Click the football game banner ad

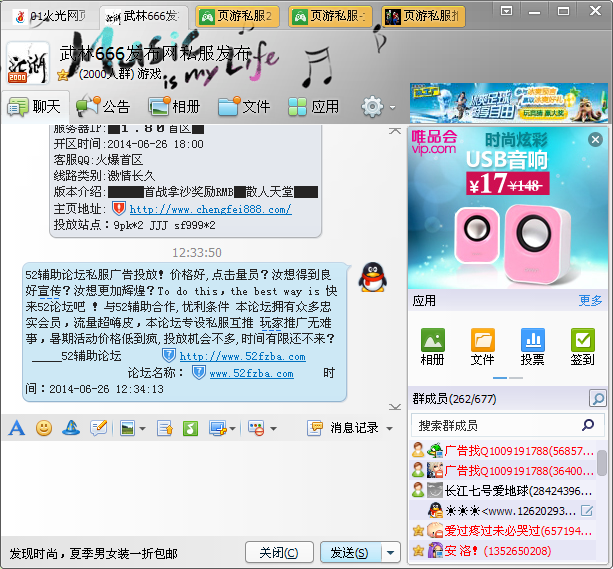point(509,102)
